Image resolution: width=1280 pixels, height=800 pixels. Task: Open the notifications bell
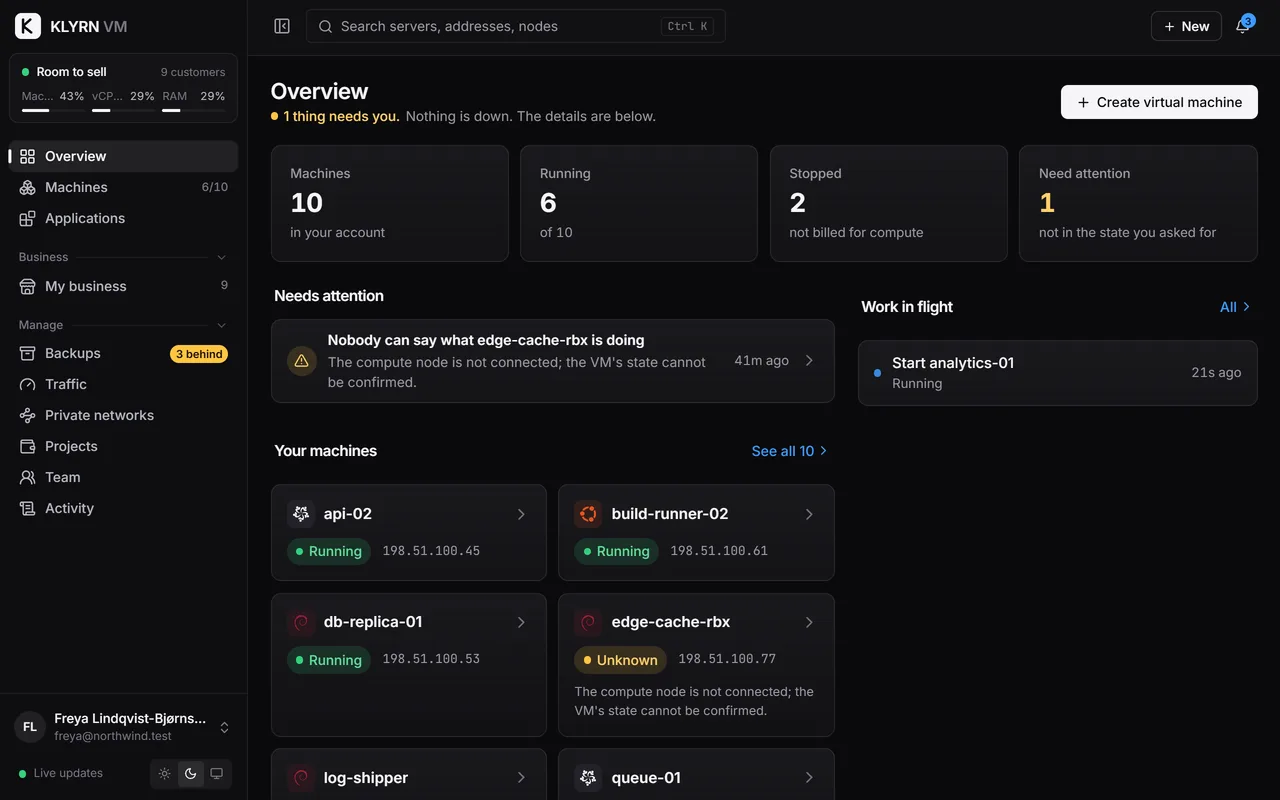click(x=1243, y=26)
